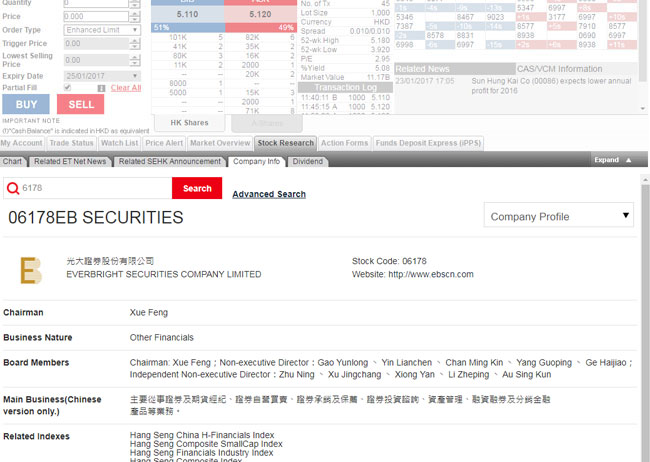Open the Dividend sub-tab

click(308, 161)
